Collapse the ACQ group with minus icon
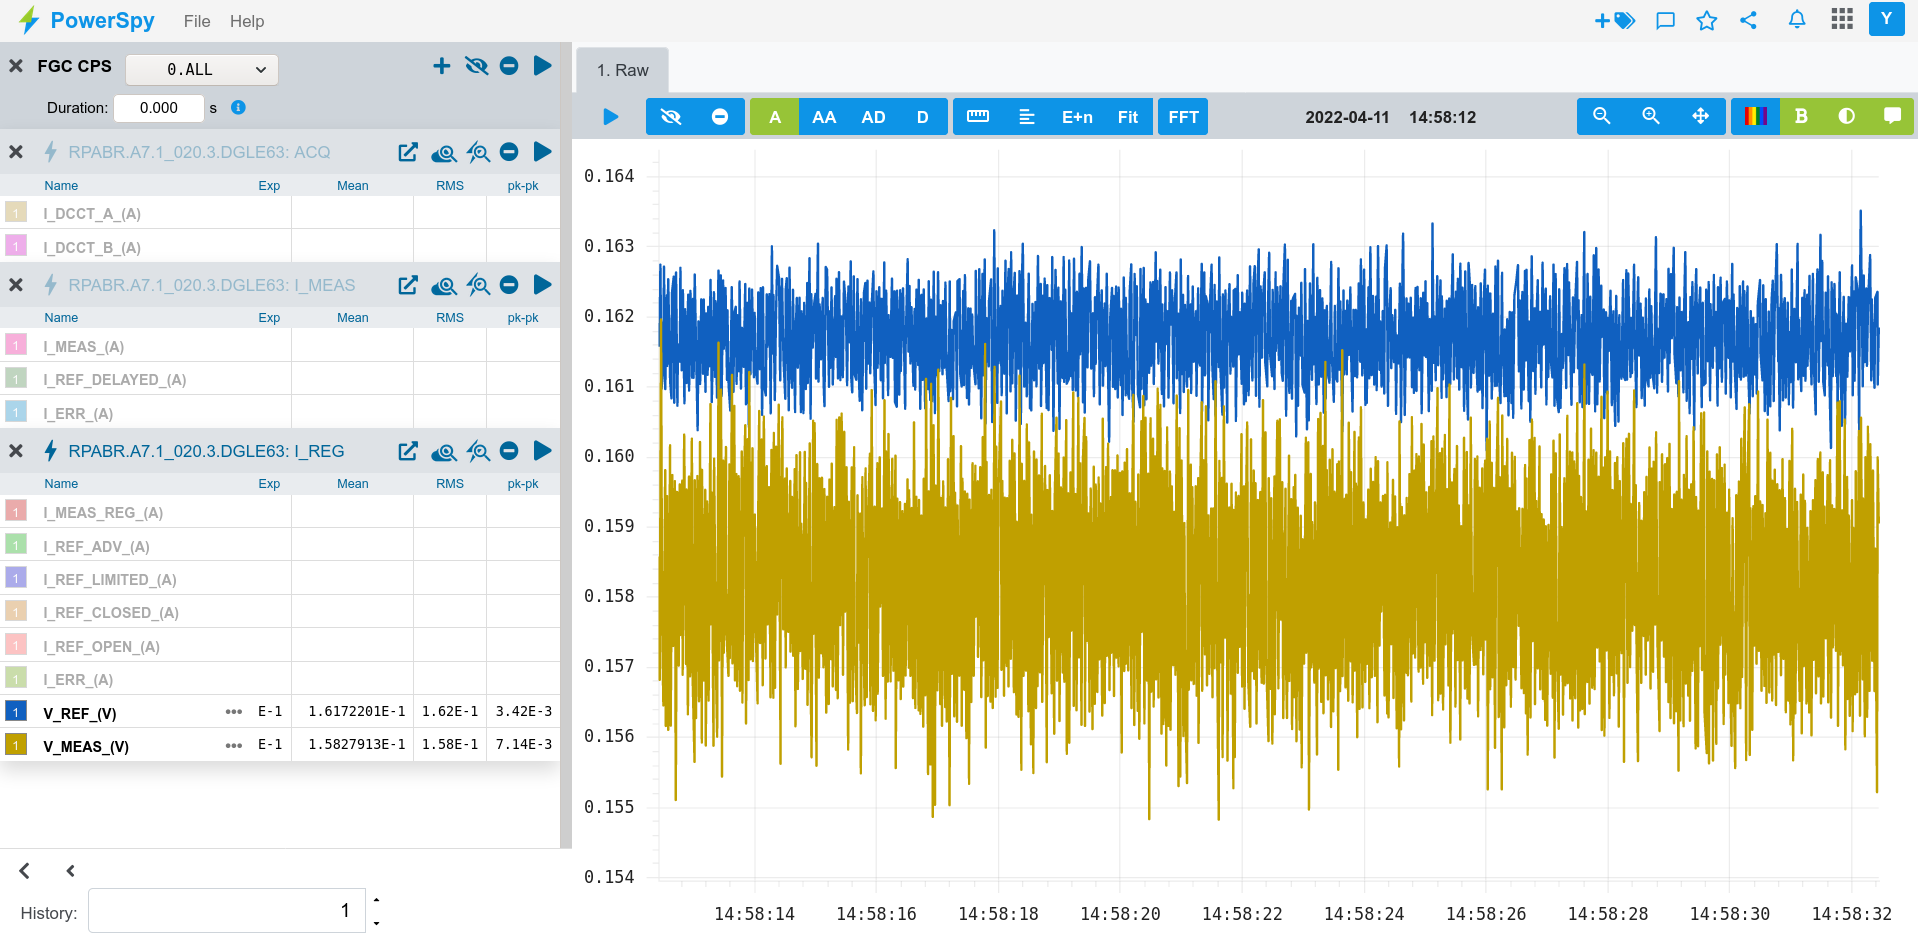 coord(509,152)
